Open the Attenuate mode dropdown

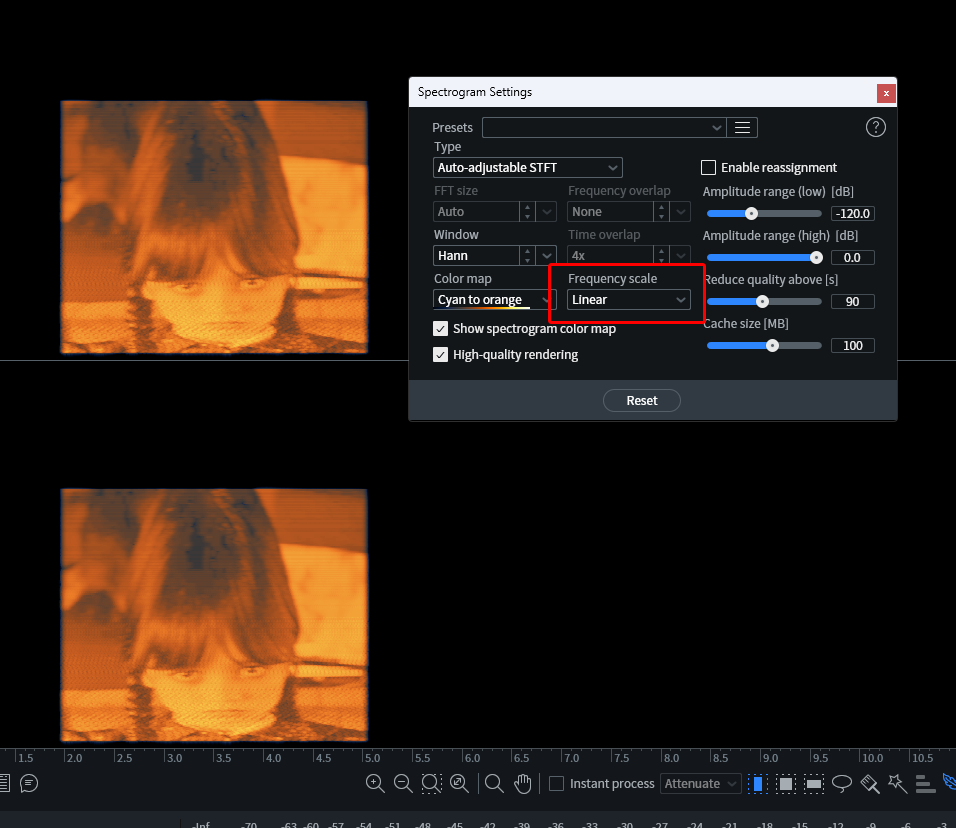coord(700,784)
